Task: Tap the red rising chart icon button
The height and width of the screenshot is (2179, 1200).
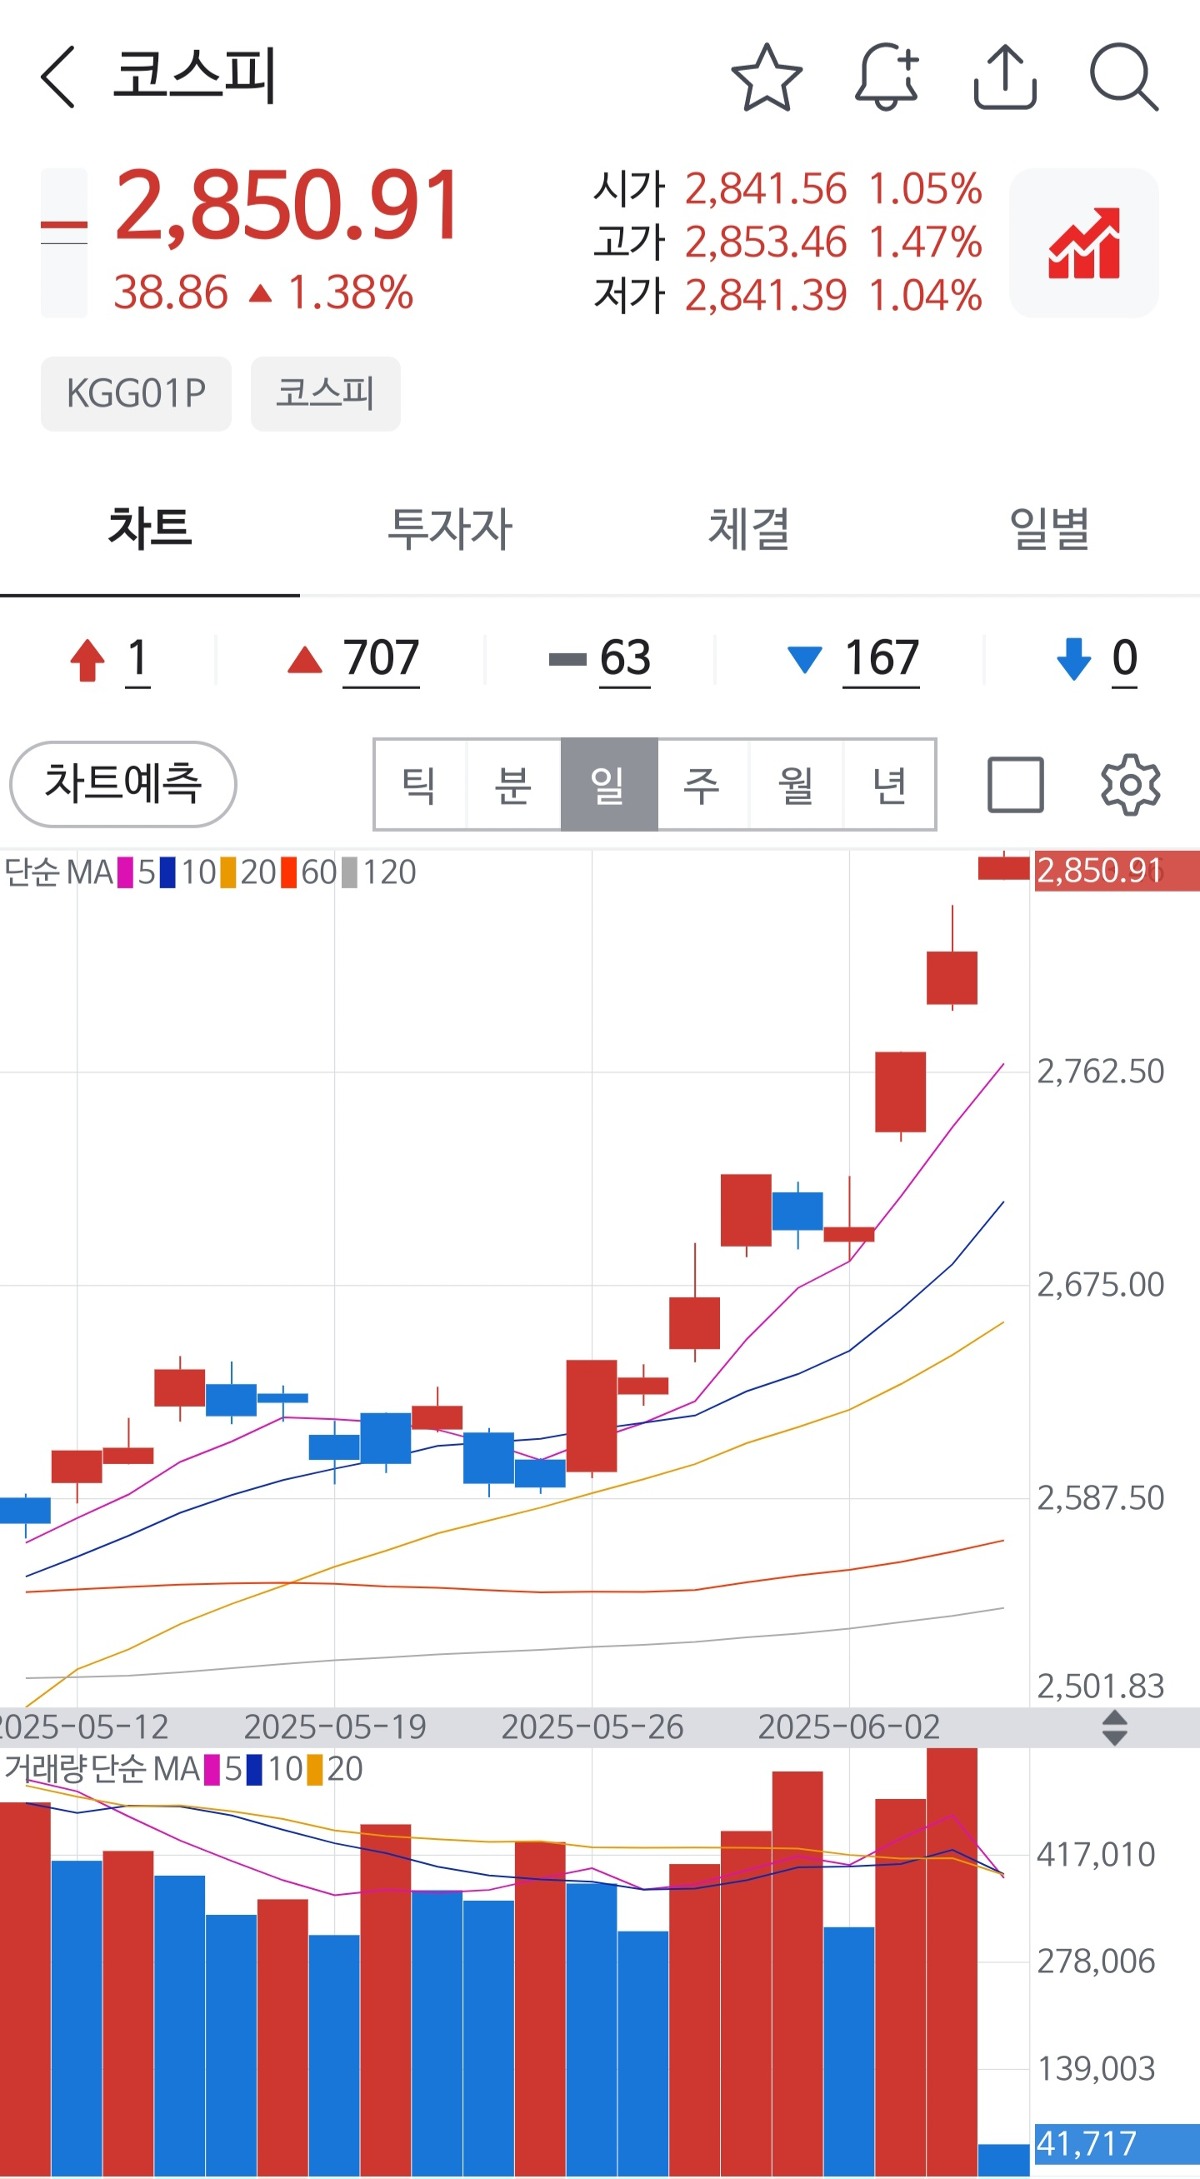Action: [x=1084, y=243]
